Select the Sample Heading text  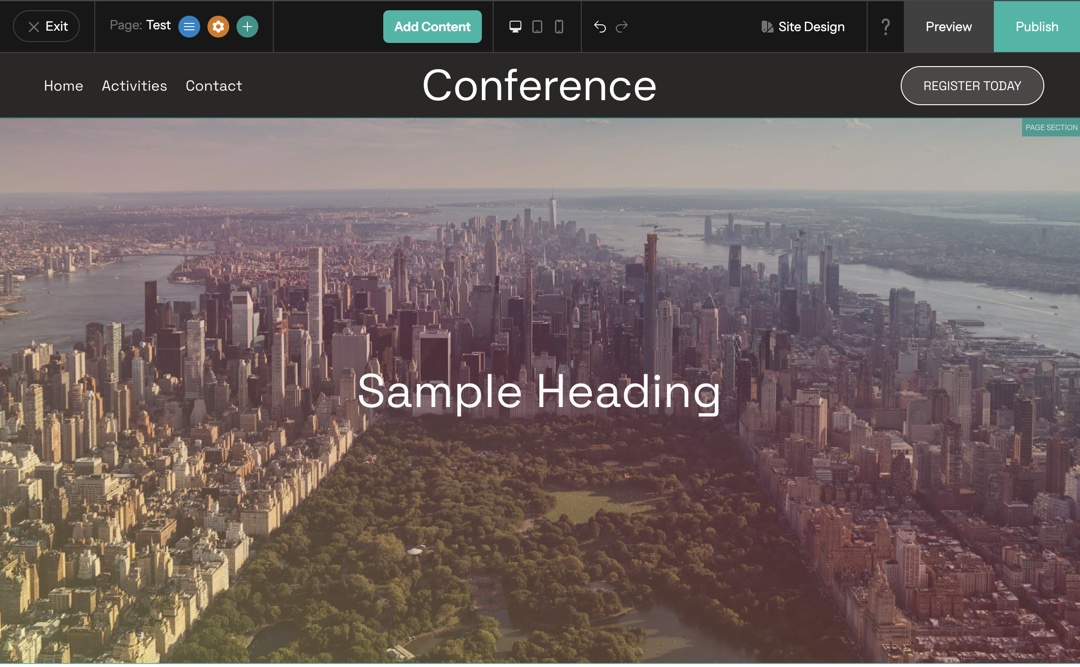coord(539,391)
